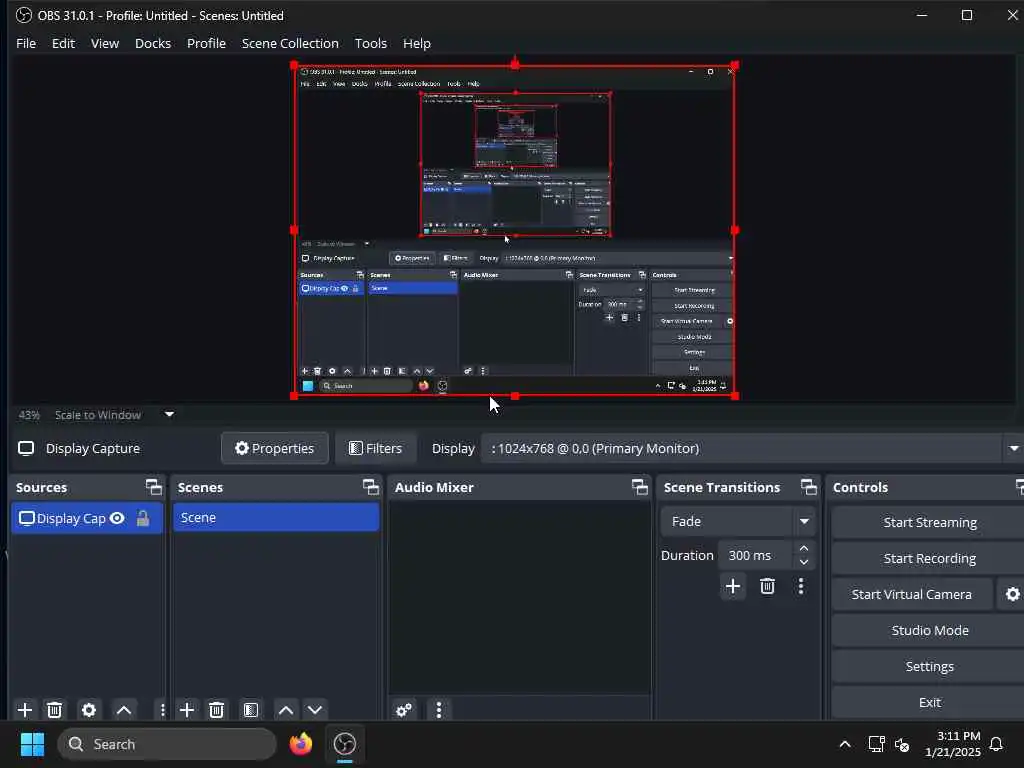1024x768 pixels.
Task: Open the network icon in system tray
Action: coord(876,744)
